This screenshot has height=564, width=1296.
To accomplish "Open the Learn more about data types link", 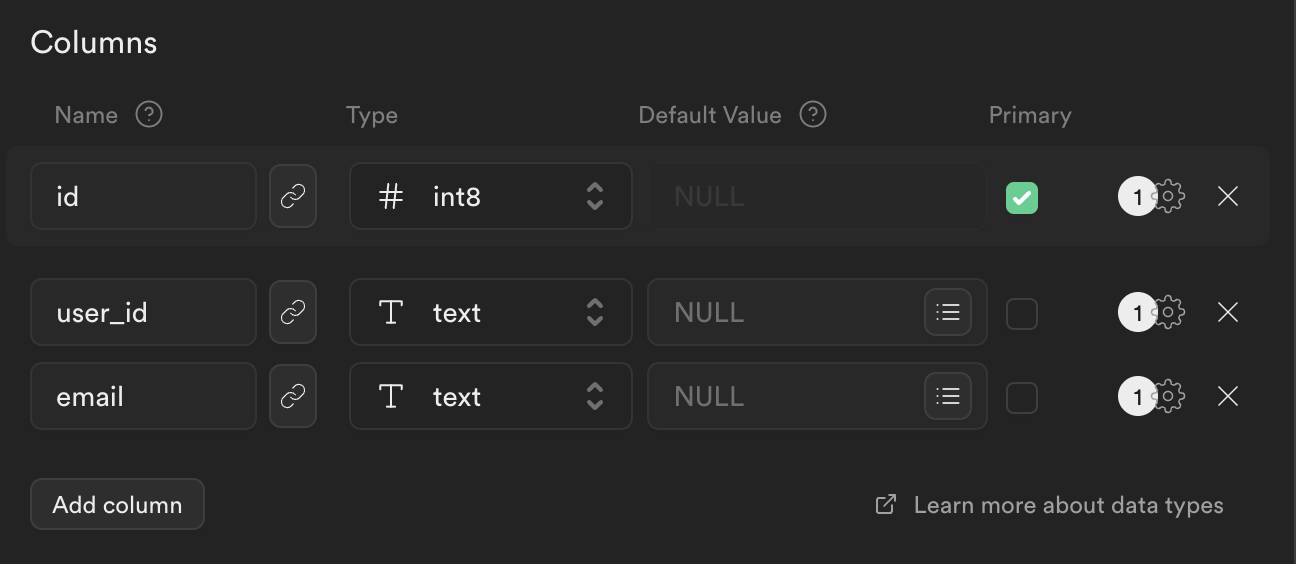I will coord(1067,505).
